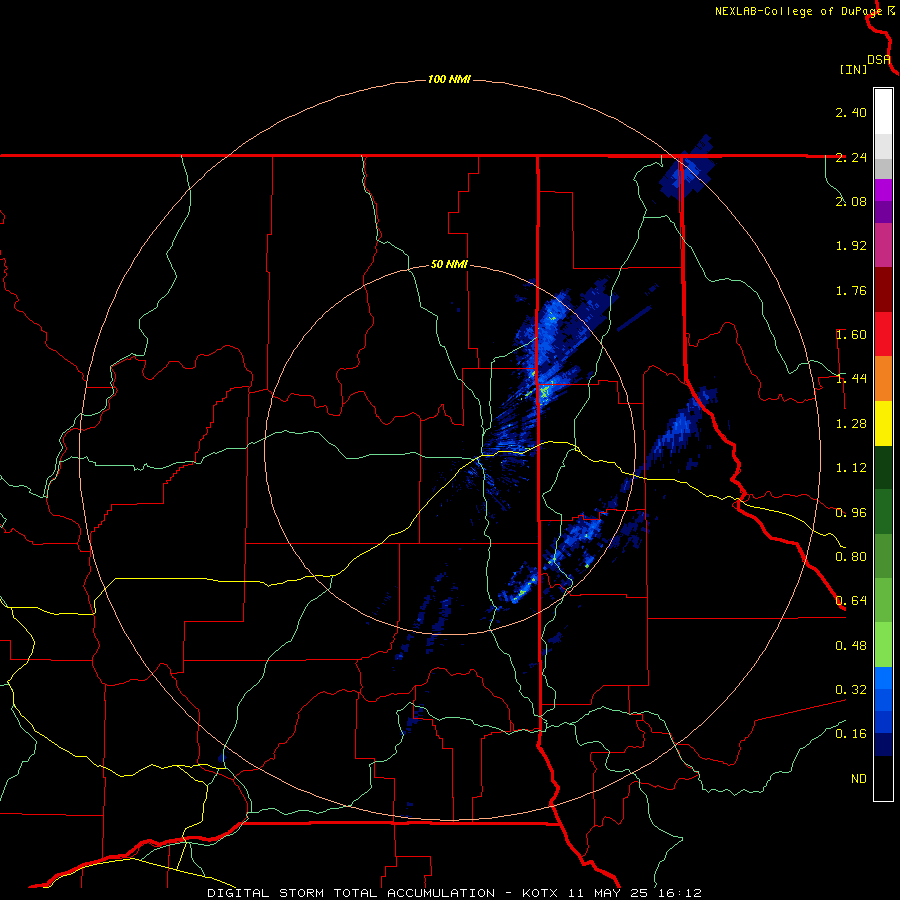900x900 pixels.
Task: Click the "2.24" legend value
Action: point(851,157)
